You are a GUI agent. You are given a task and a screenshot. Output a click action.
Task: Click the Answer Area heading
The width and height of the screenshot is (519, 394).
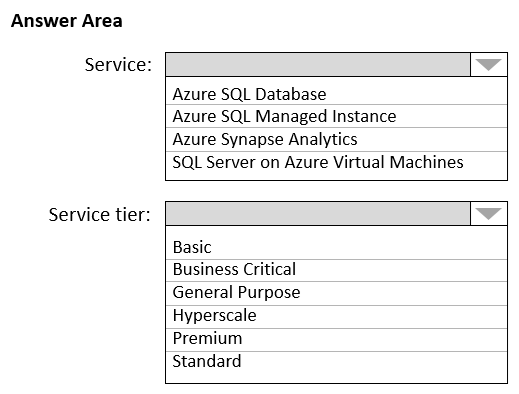tap(67, 21)
